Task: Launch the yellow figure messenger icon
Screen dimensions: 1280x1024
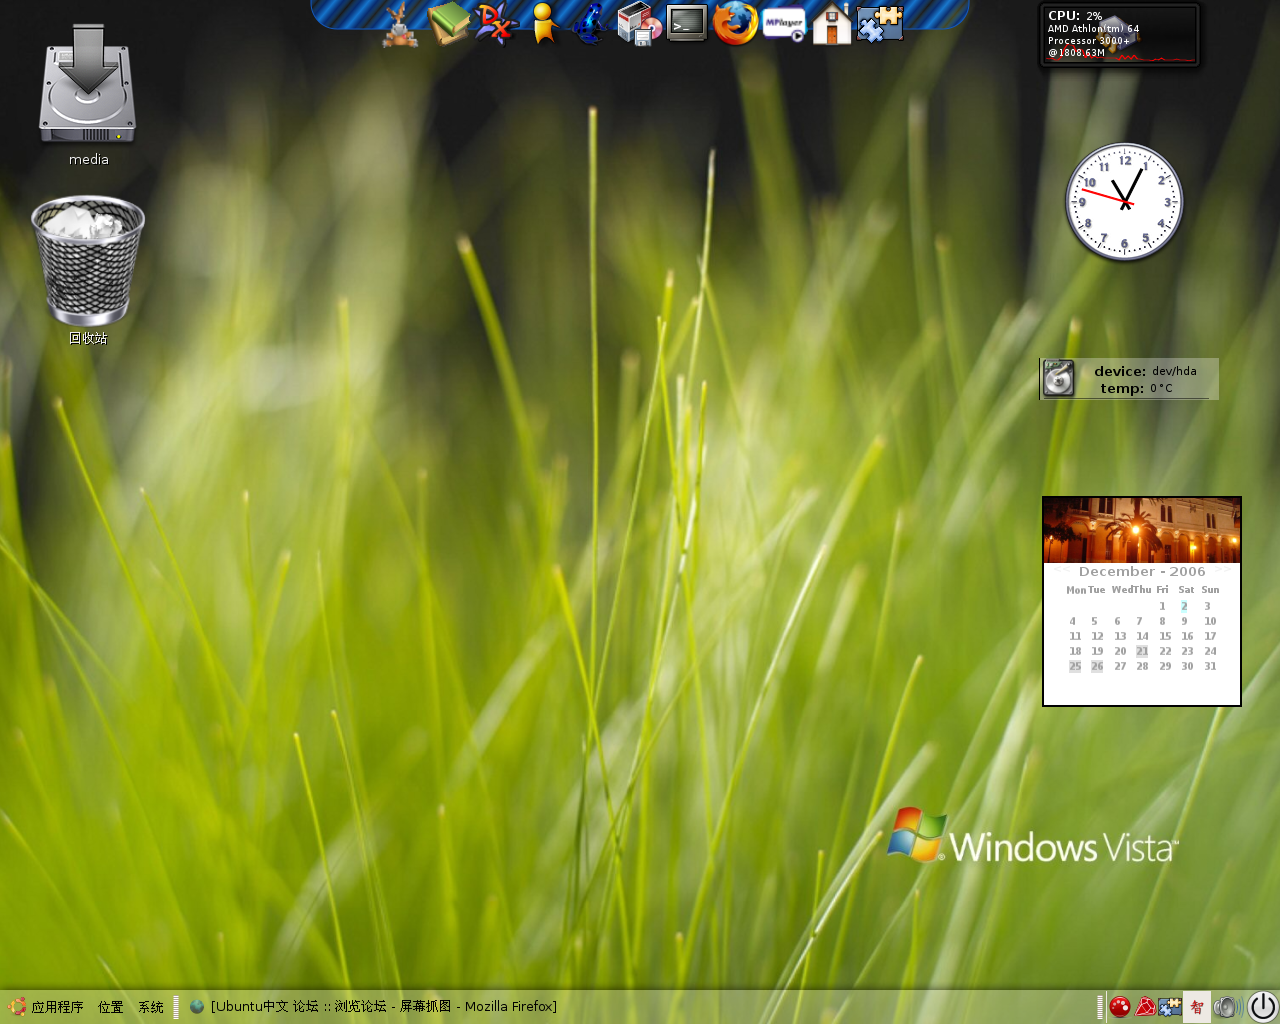Action: (543, 24)
